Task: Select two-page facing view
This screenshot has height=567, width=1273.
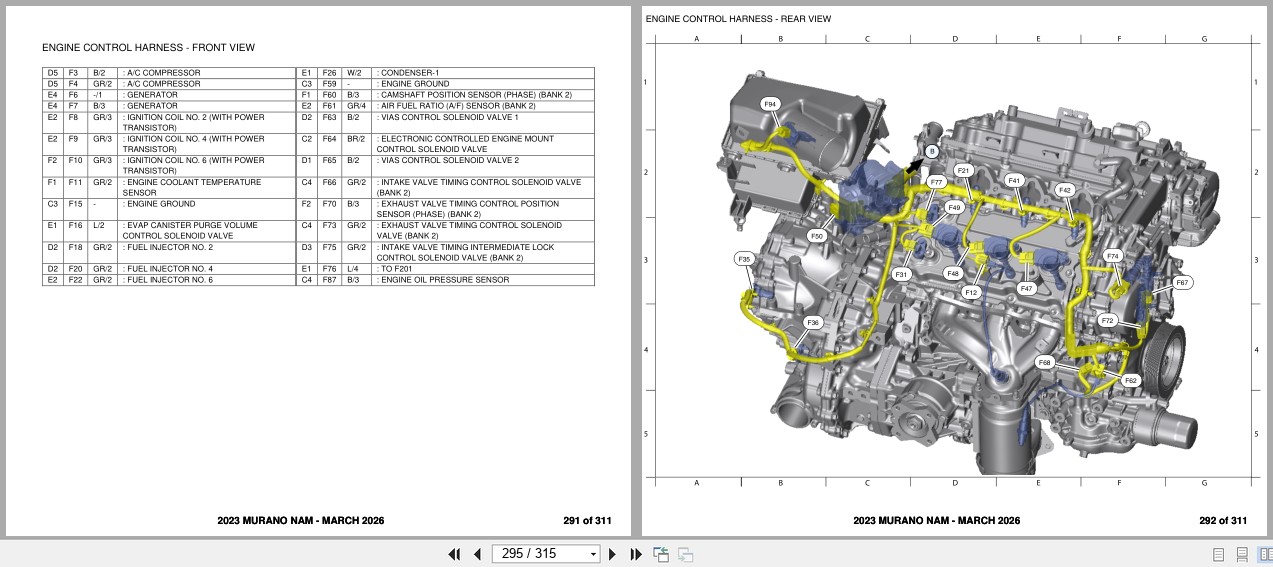Action: coord(1263,554)
